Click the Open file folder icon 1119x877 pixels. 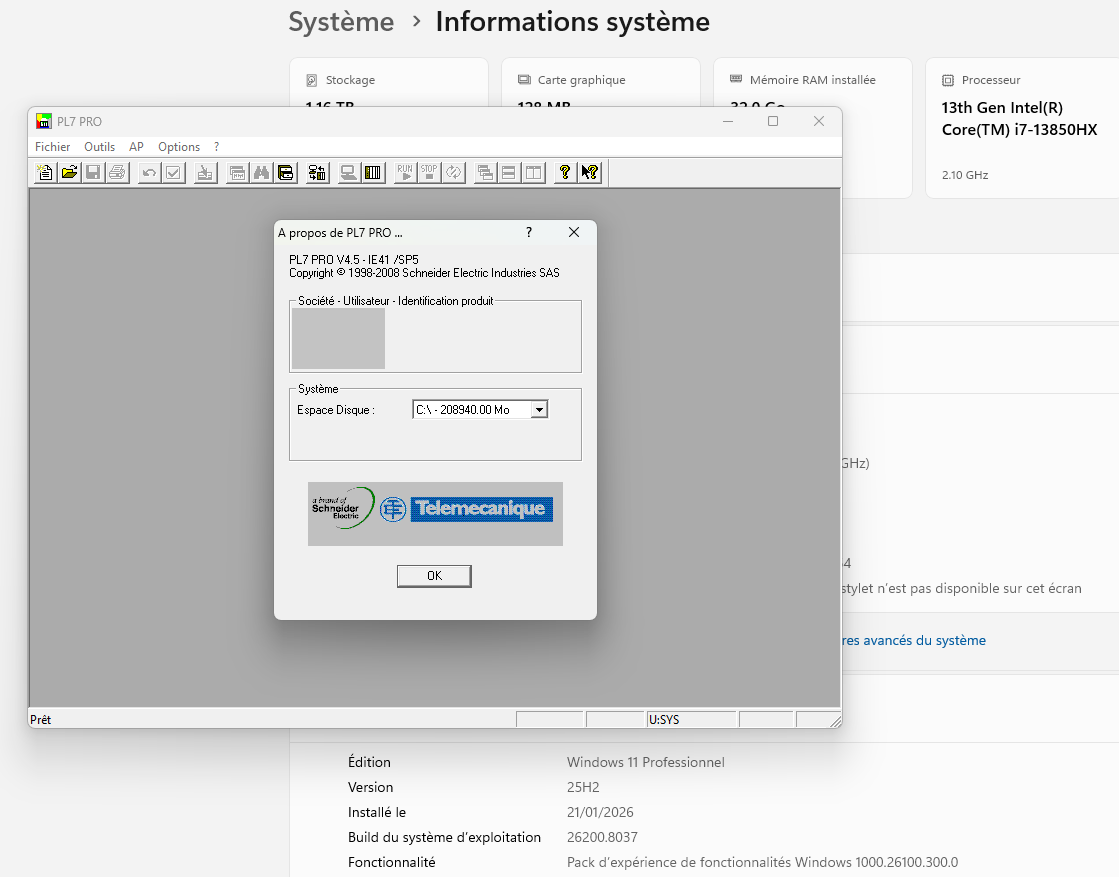pyautogui.click(x=69, y=172)
